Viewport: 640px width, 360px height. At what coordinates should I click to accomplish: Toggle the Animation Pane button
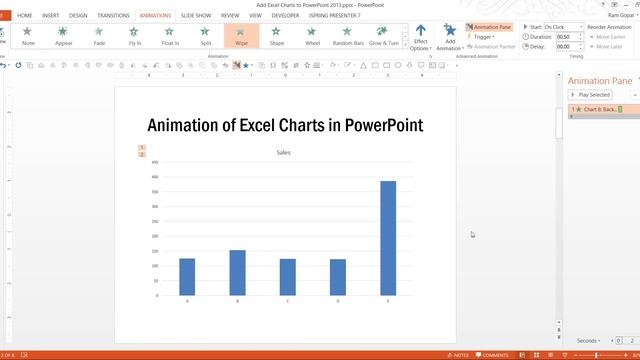point(489,27)
